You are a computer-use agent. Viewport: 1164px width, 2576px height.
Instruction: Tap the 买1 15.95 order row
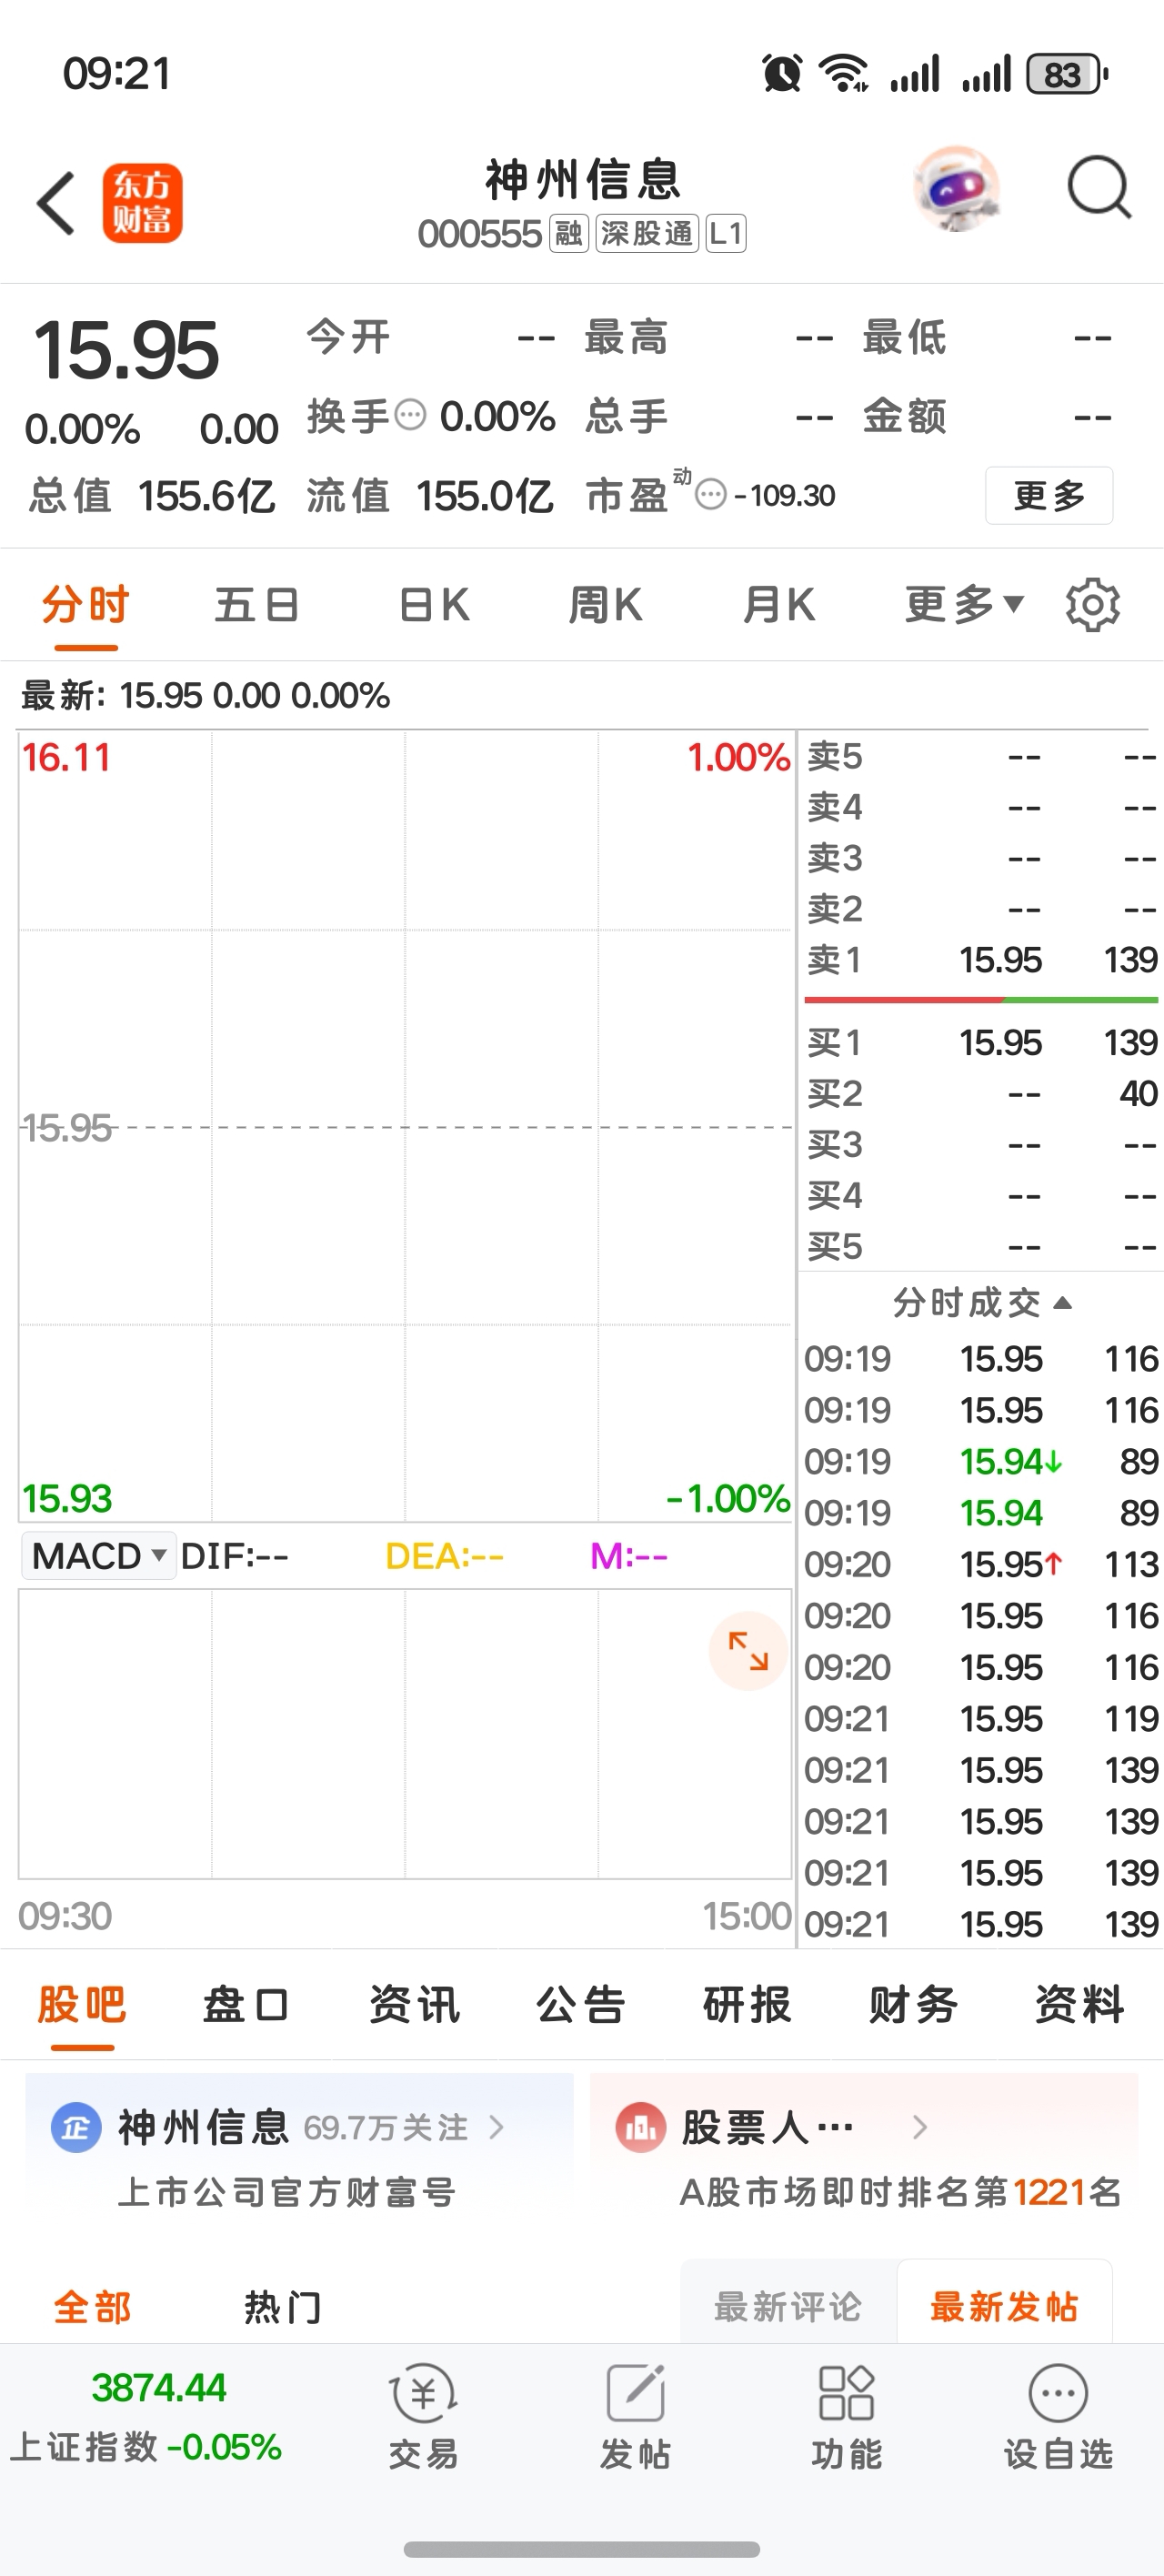(x=981, y=1043)
